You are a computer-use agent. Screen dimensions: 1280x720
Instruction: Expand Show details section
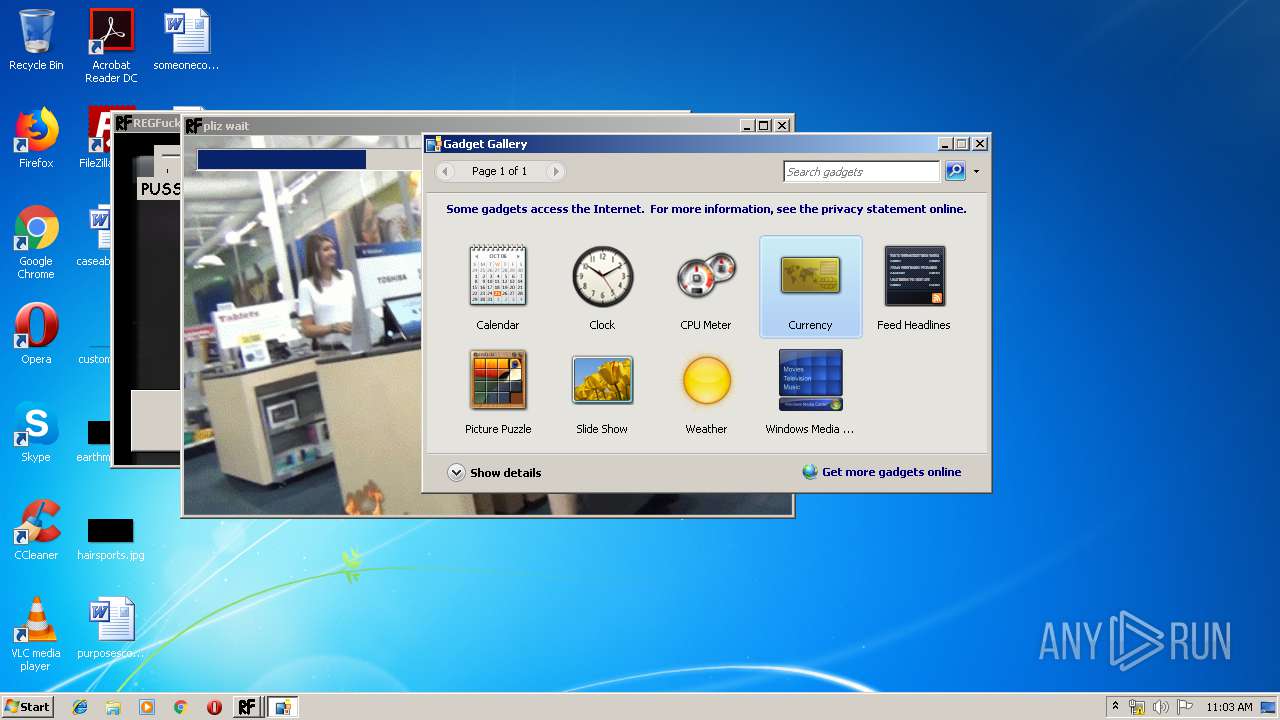pos(494,473)
